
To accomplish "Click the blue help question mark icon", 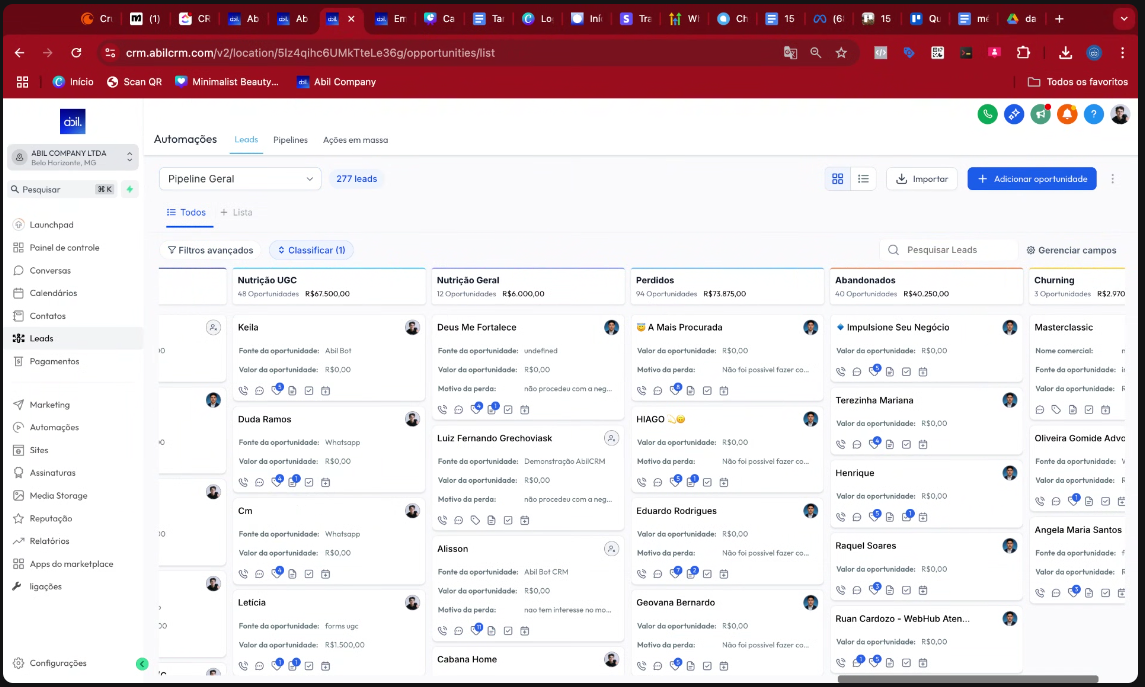I will (x=1094, y=114).
